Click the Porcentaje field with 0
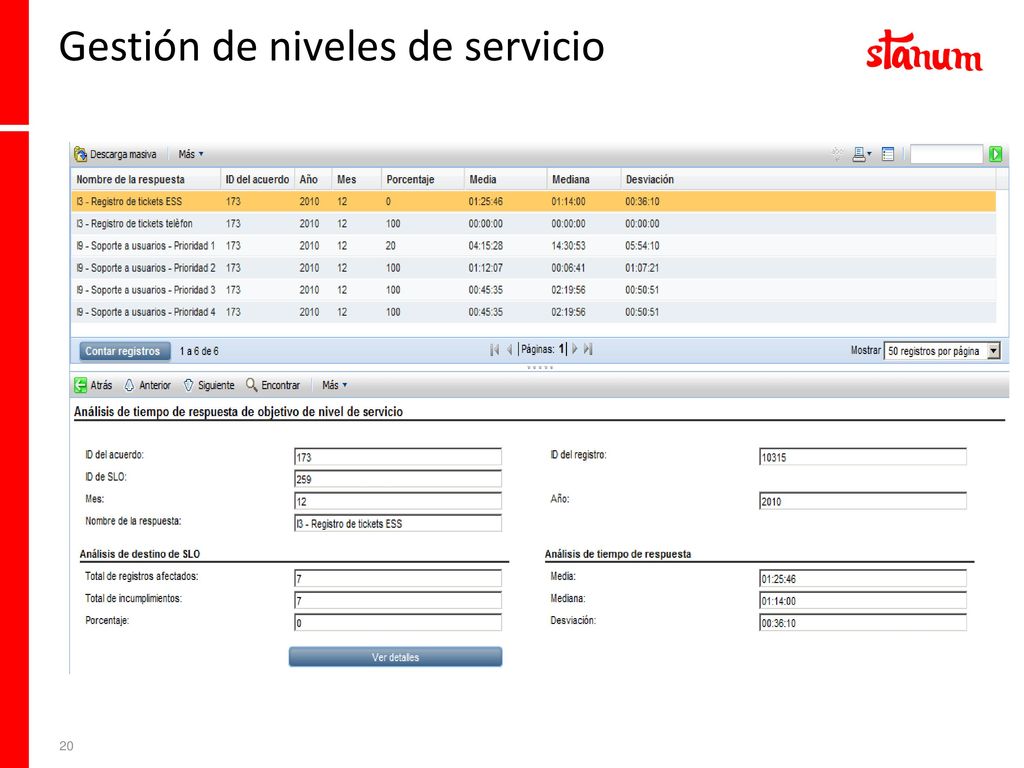Viewport: 1024px width, 768px height. [x=398, y=622]
